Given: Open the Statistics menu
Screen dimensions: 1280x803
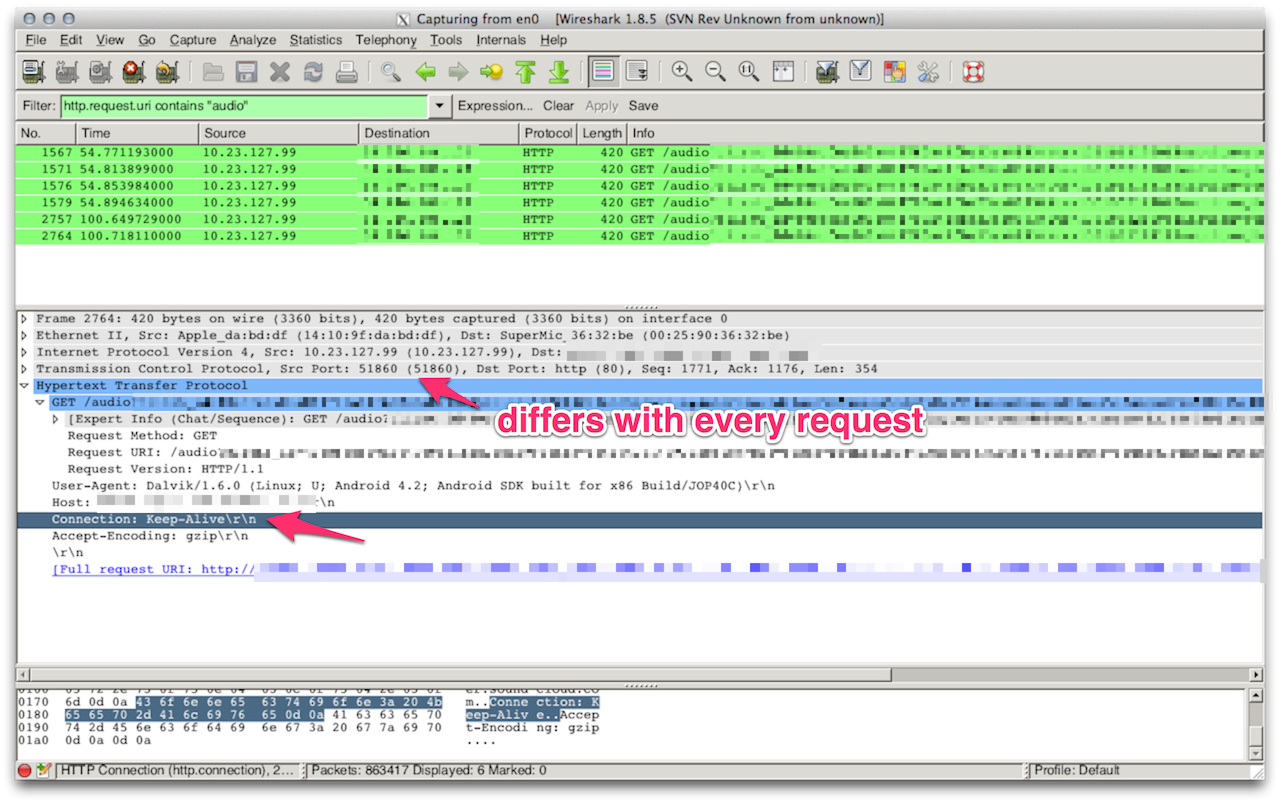Looking at the screenshot, I should [x=315, y=40].
